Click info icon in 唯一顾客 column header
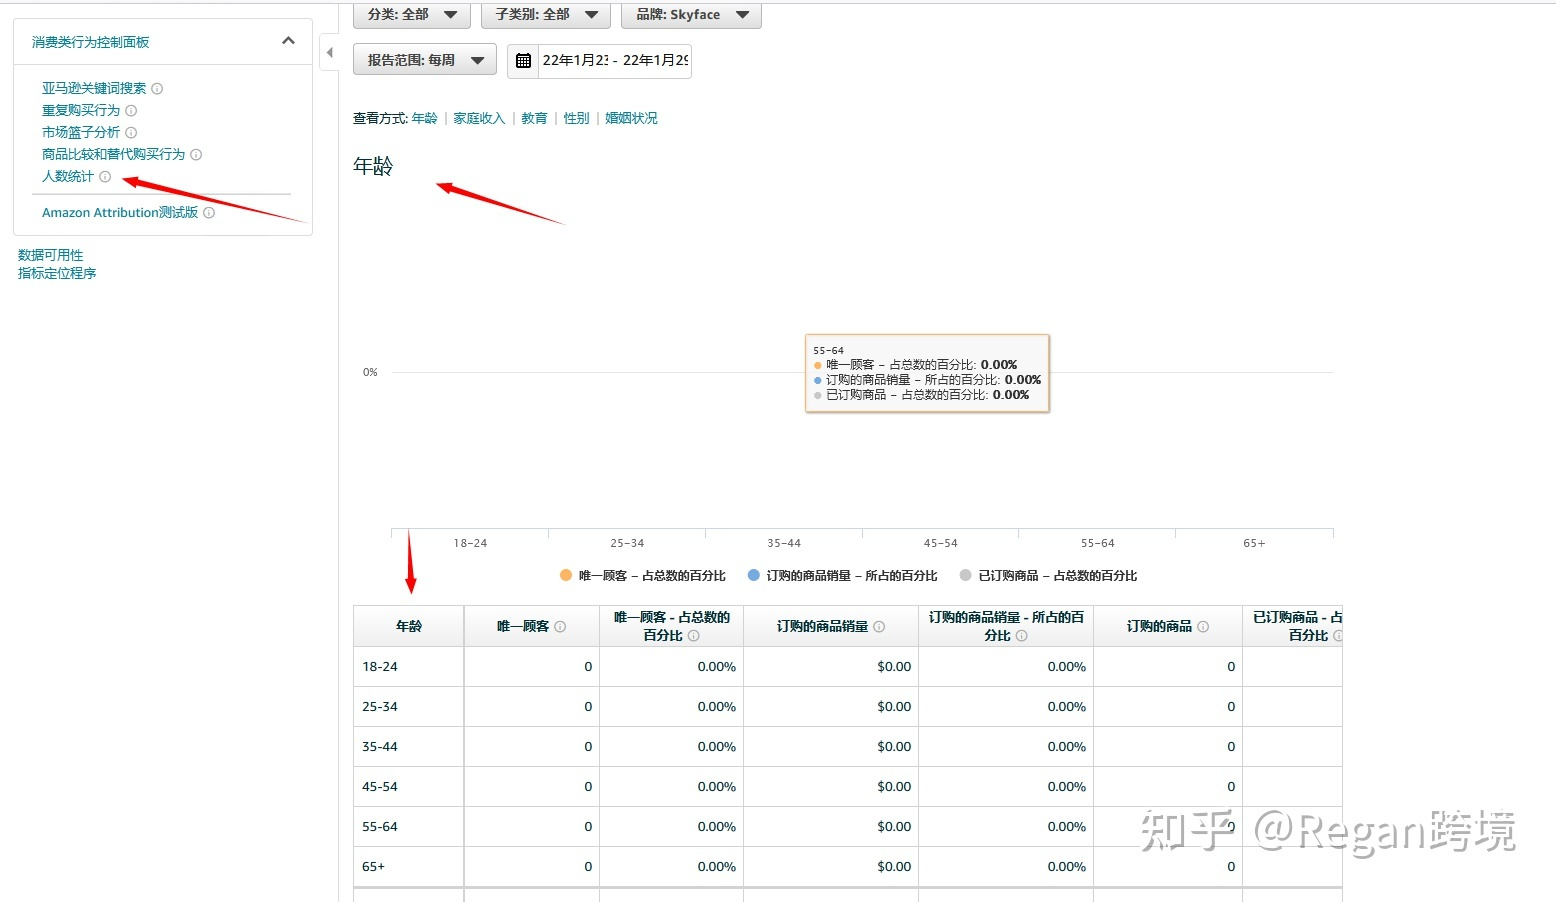This screenshot has height=902, width=1556. [x=560, y=627]
